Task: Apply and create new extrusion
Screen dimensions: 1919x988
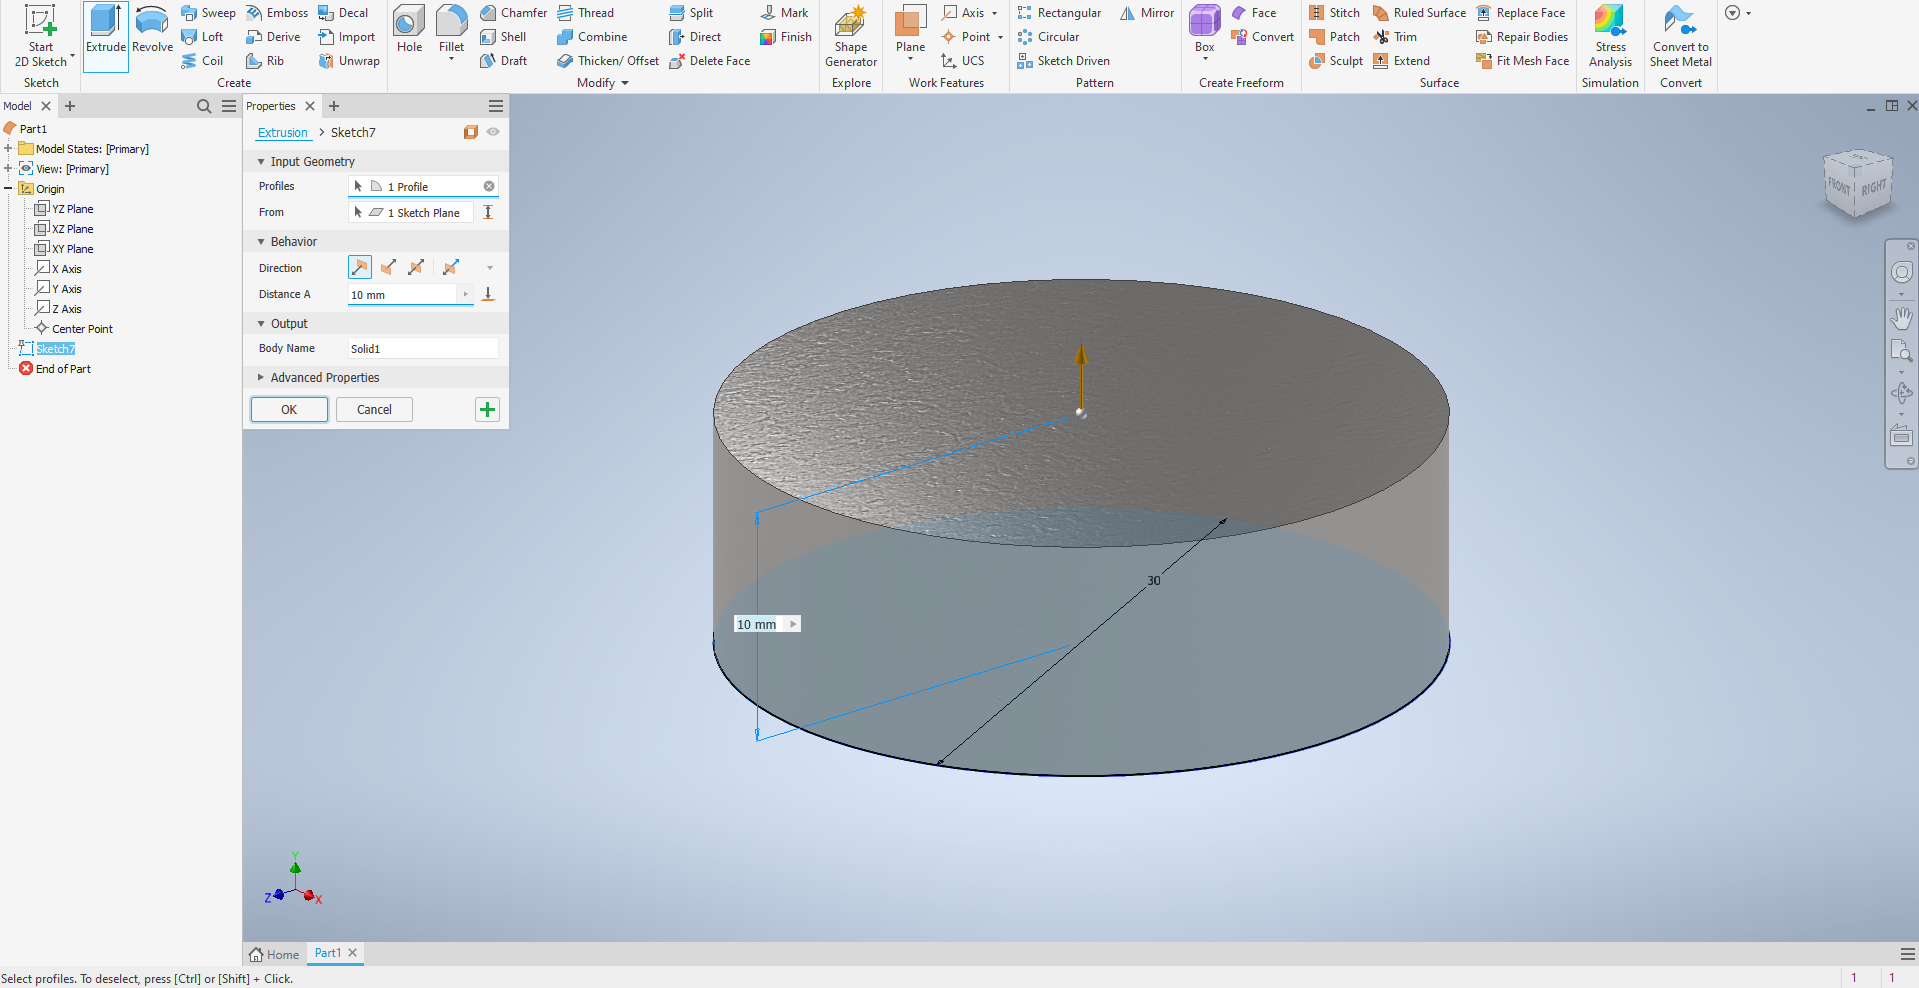Action: (487, 409)
